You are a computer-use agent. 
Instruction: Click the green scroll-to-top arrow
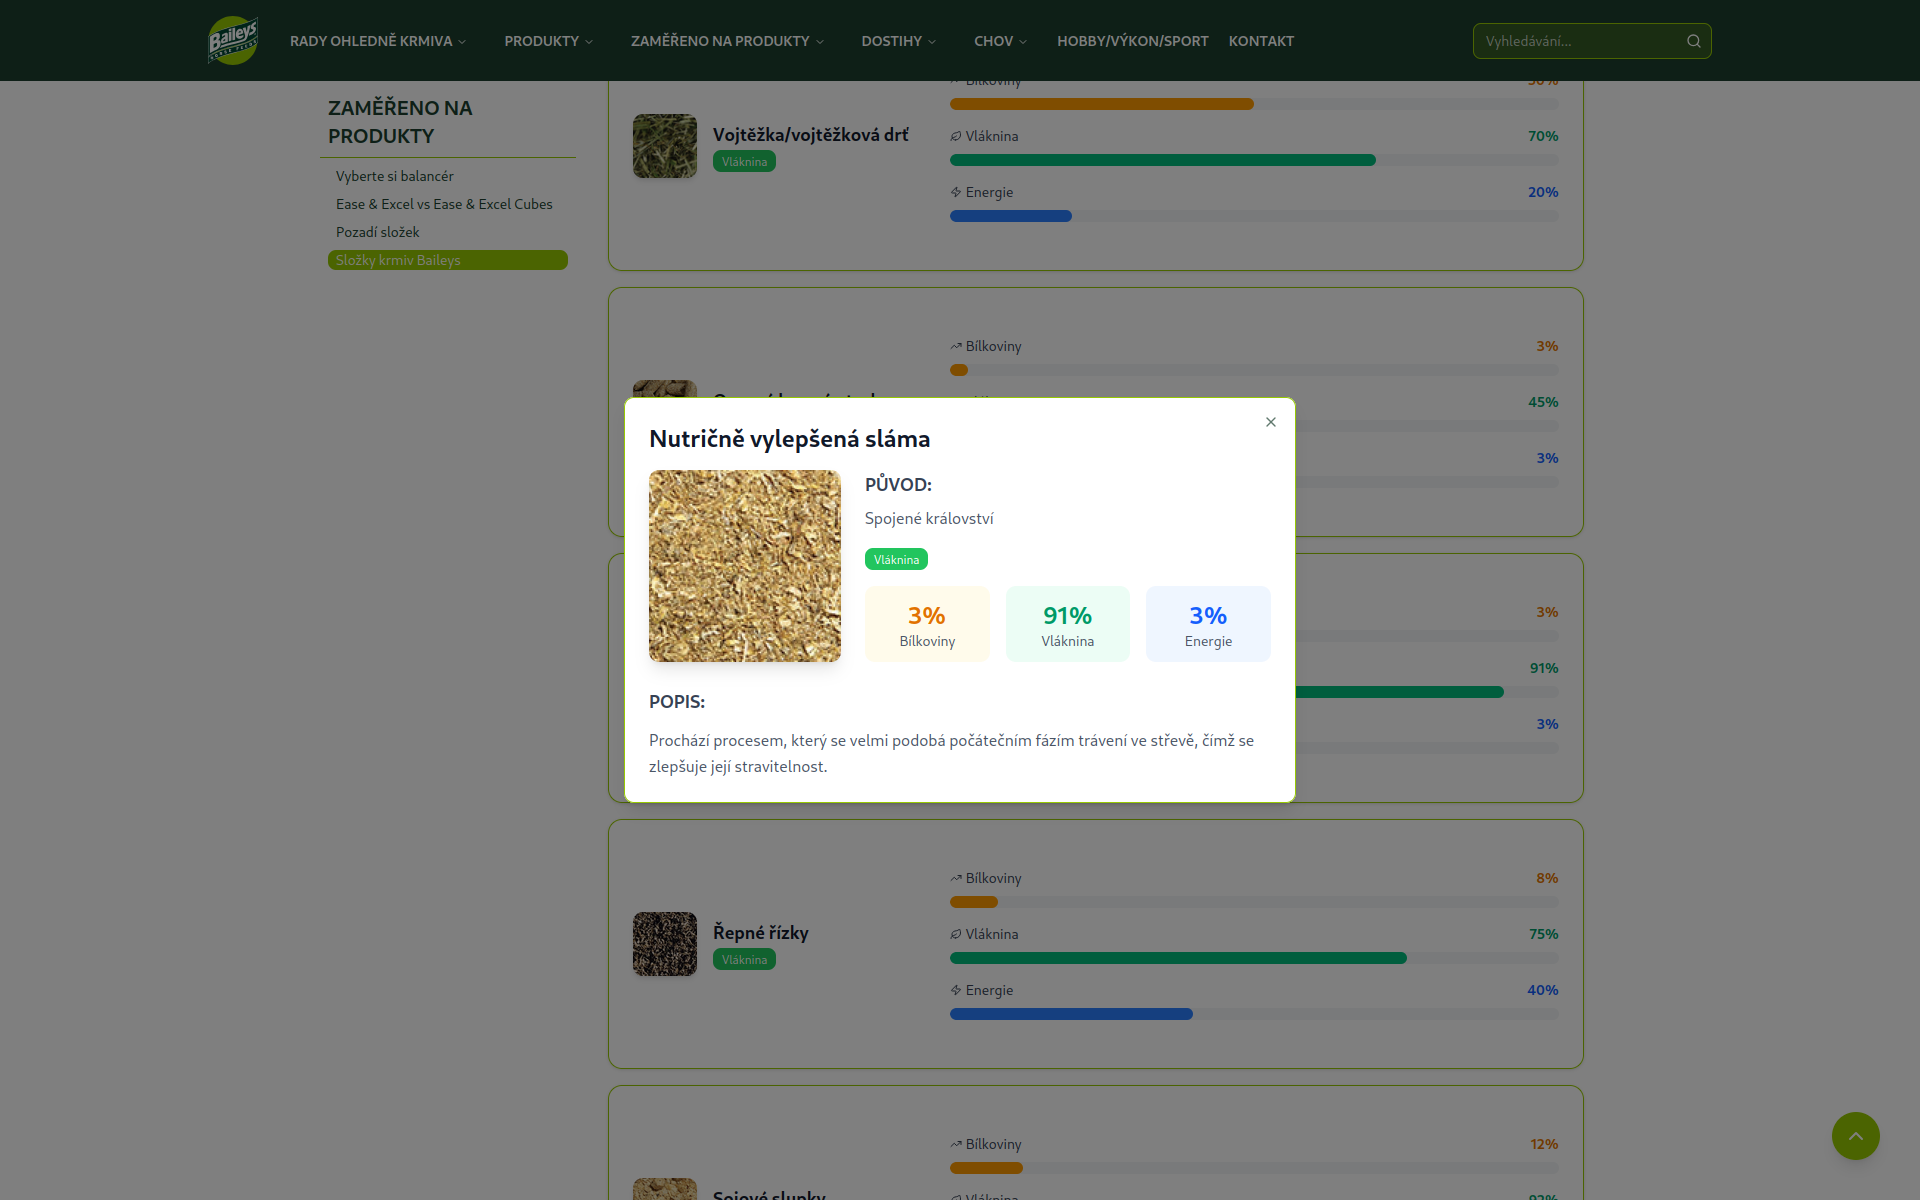coord(1855,1136)
